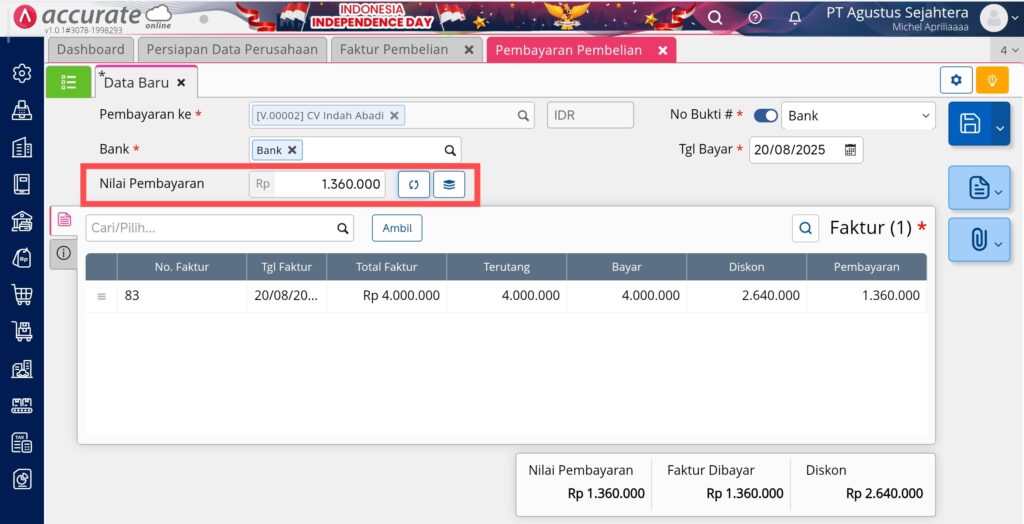Open the settings gear in the sidebar

pos(22,73)
